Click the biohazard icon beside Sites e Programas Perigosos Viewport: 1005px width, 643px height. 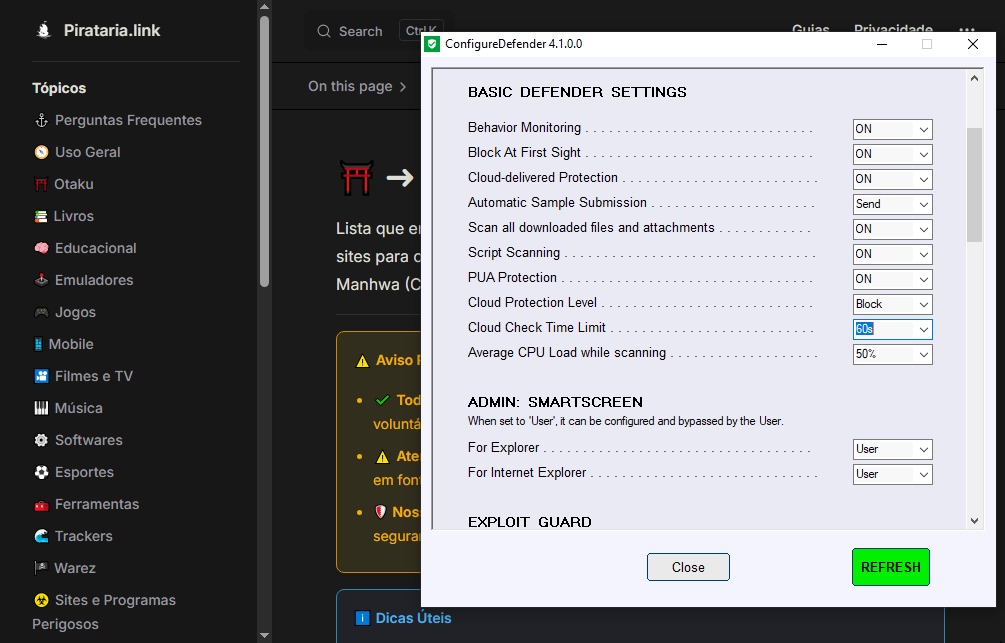(41, 601)
